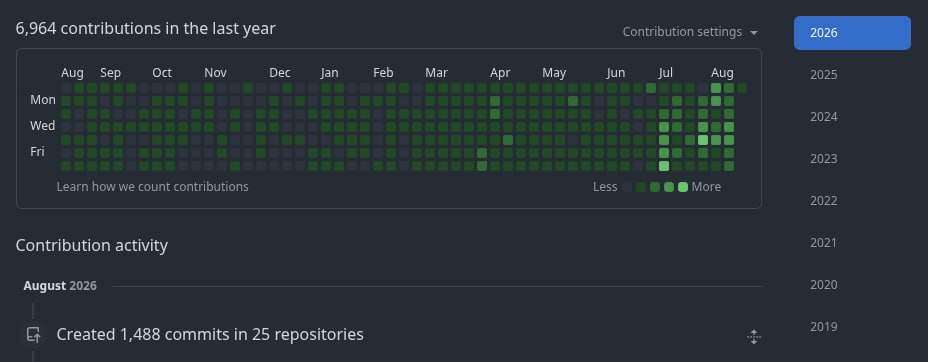Click the lightest 'Less' legend swatch
The width and height of the screenshot is (928, 362).
pos(627,188)
